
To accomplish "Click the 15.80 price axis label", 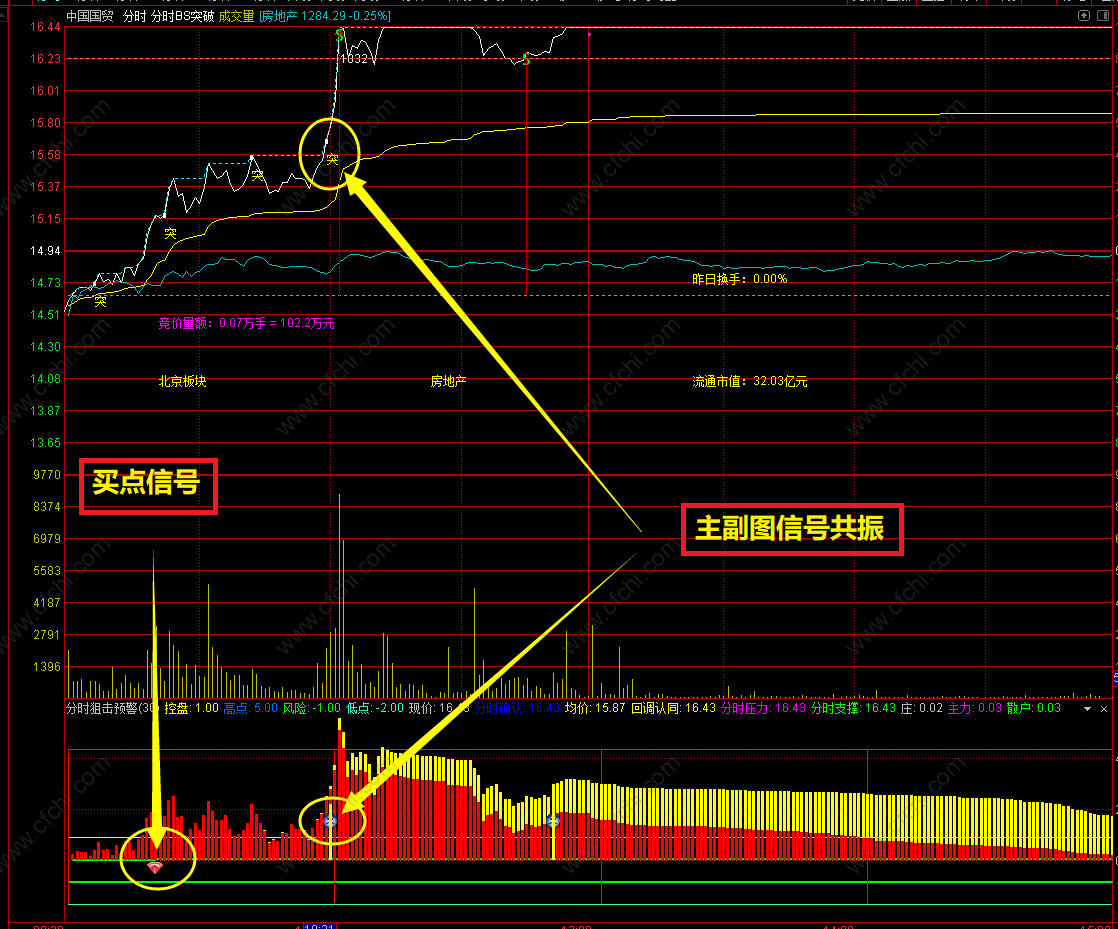I will 45,123.
